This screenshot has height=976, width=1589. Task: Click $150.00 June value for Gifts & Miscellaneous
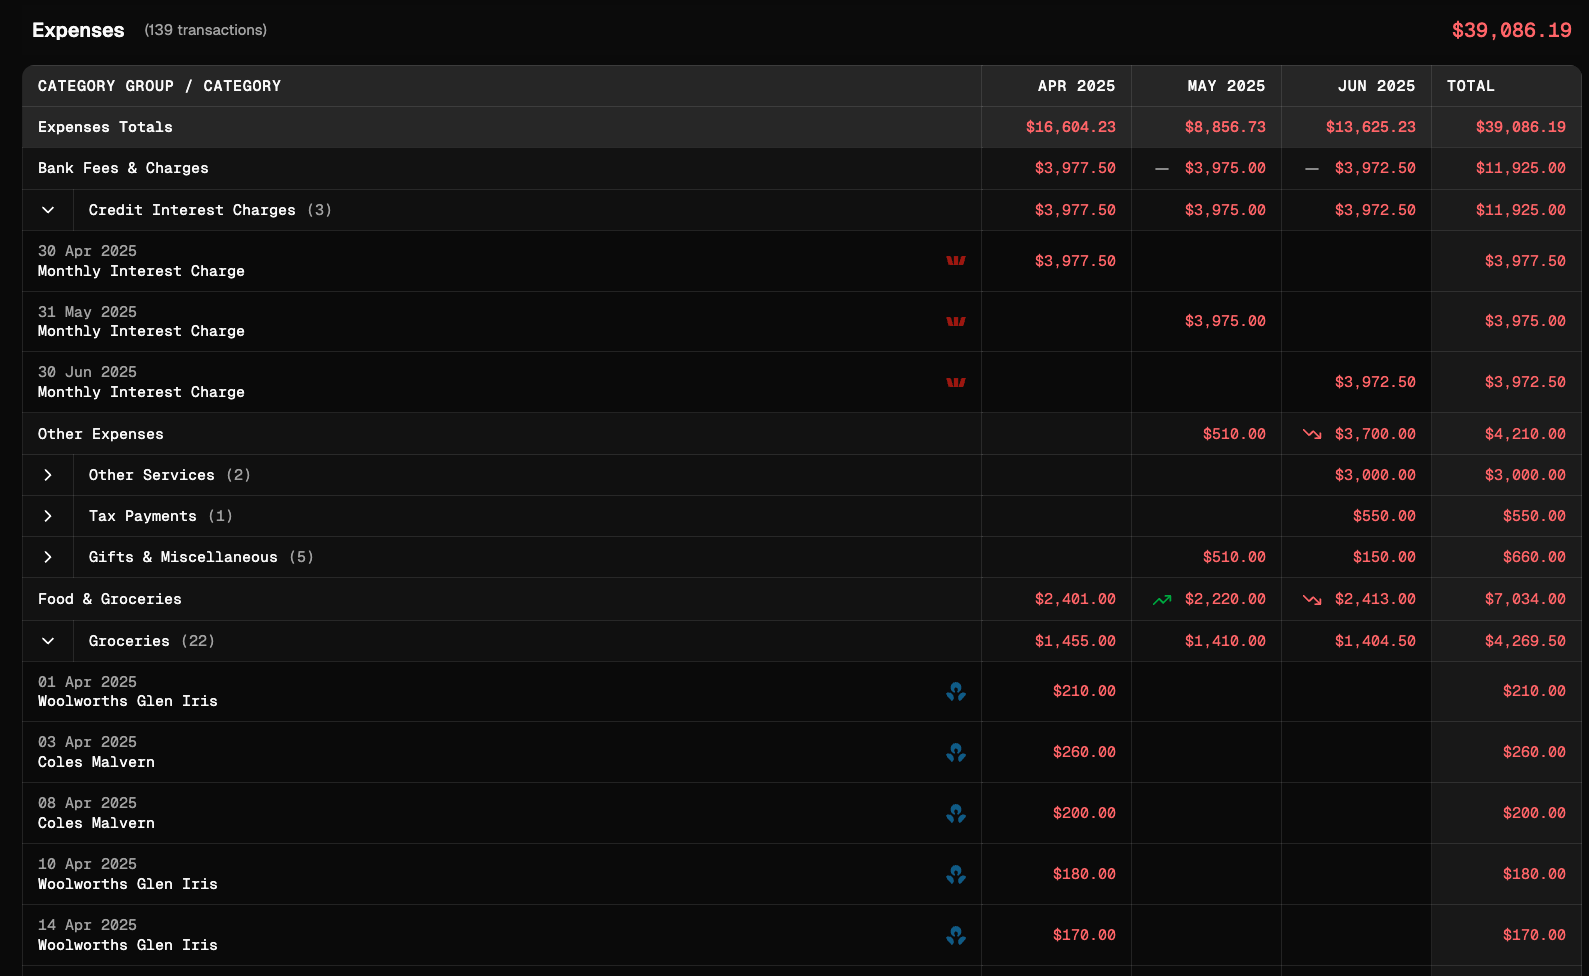coord(1384,557)
